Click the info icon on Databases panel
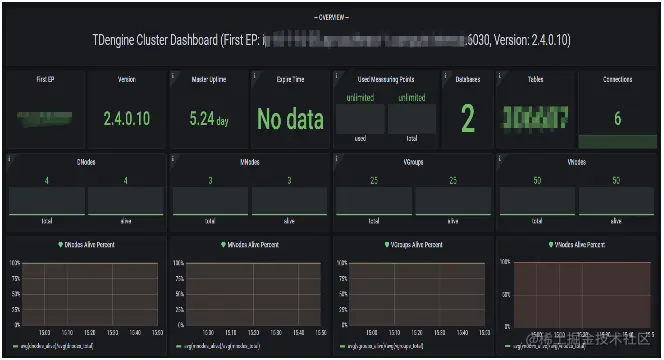Image resolution: width=664 pixels, height=360 pixels. [445, 75]
